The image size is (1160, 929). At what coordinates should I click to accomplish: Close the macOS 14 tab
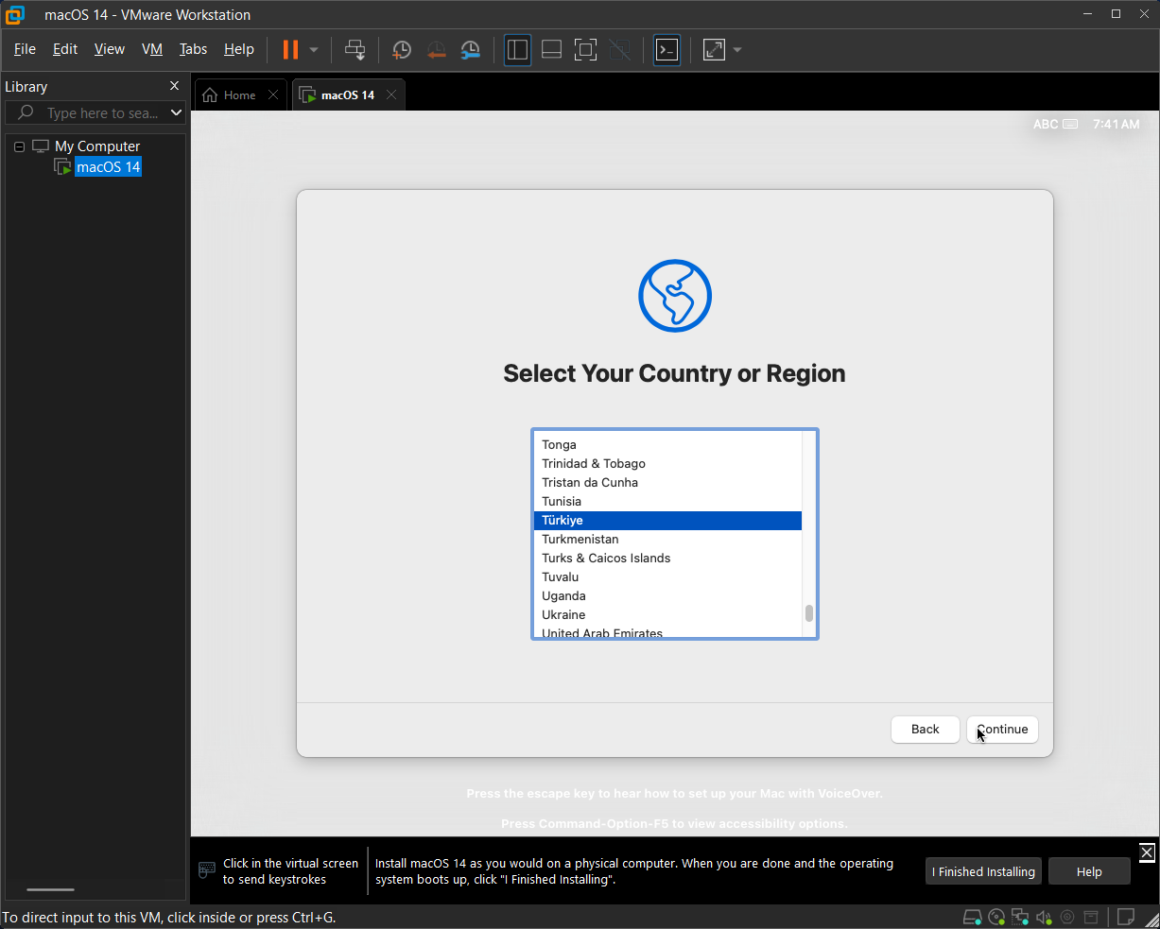(391, 95)
